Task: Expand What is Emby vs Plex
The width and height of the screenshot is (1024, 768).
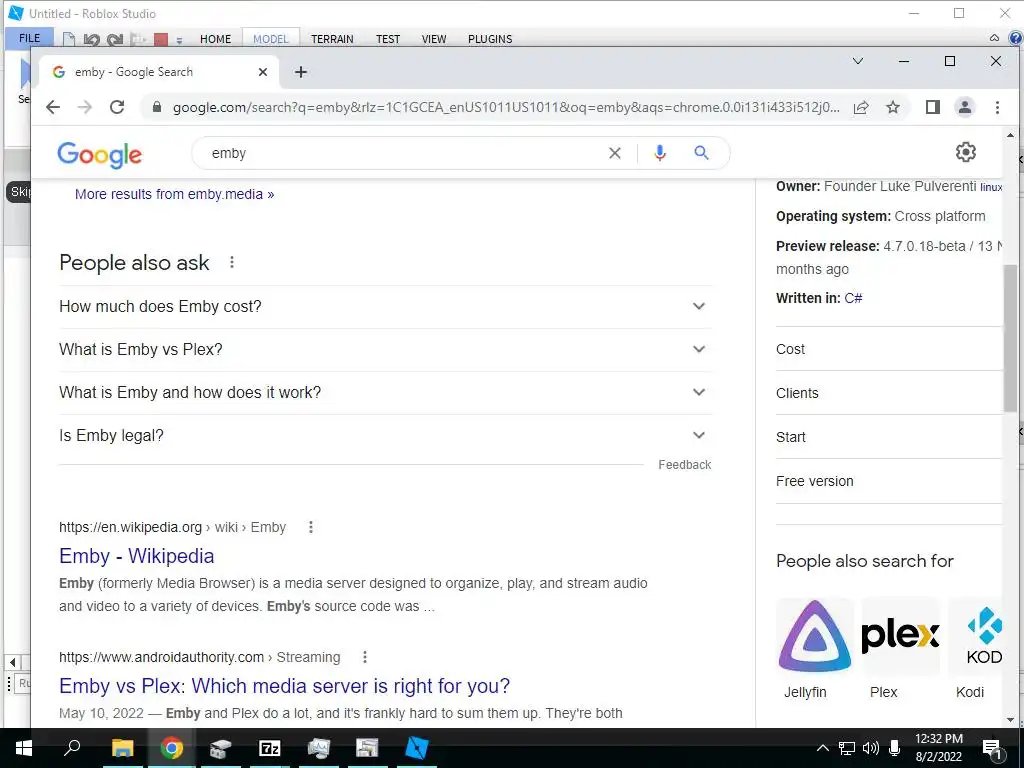Action: [x=385, y=349]
